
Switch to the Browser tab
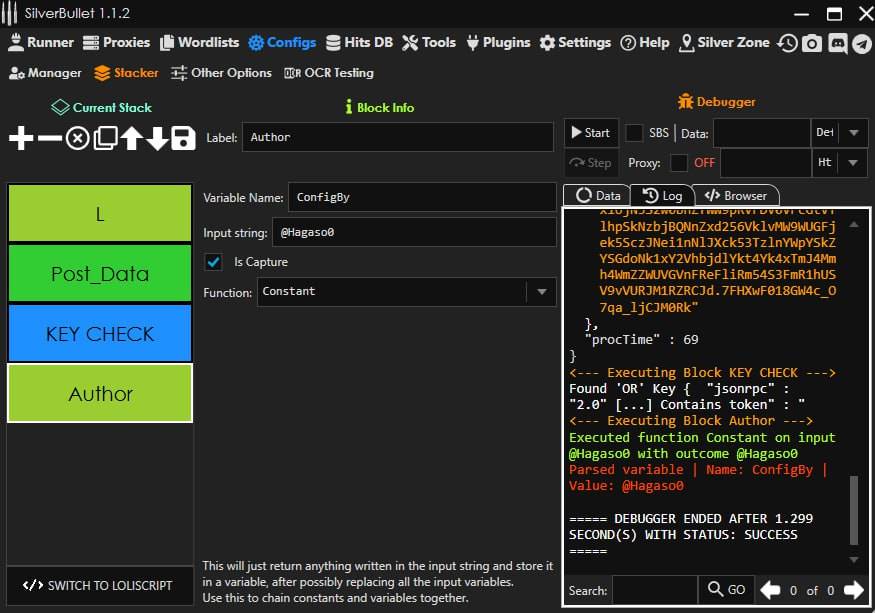735,196
